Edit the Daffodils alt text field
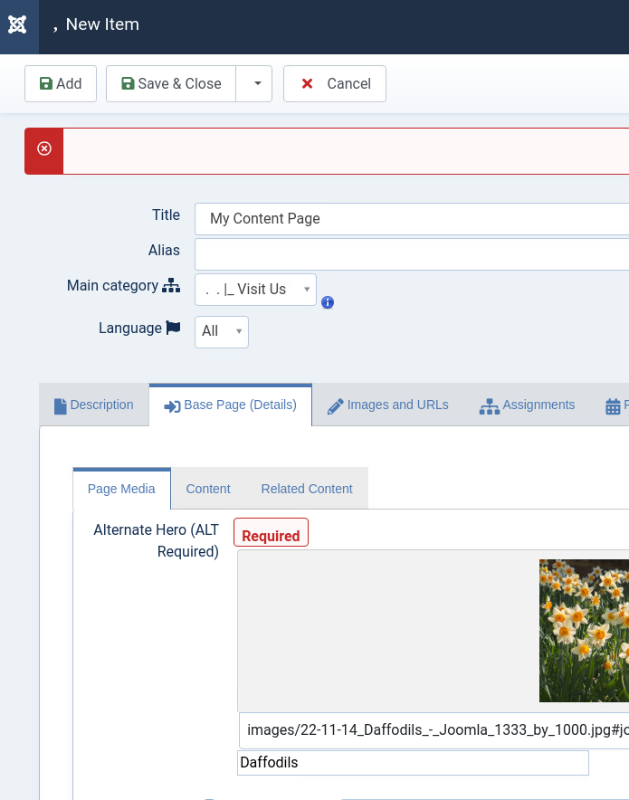 pos(413,763)
